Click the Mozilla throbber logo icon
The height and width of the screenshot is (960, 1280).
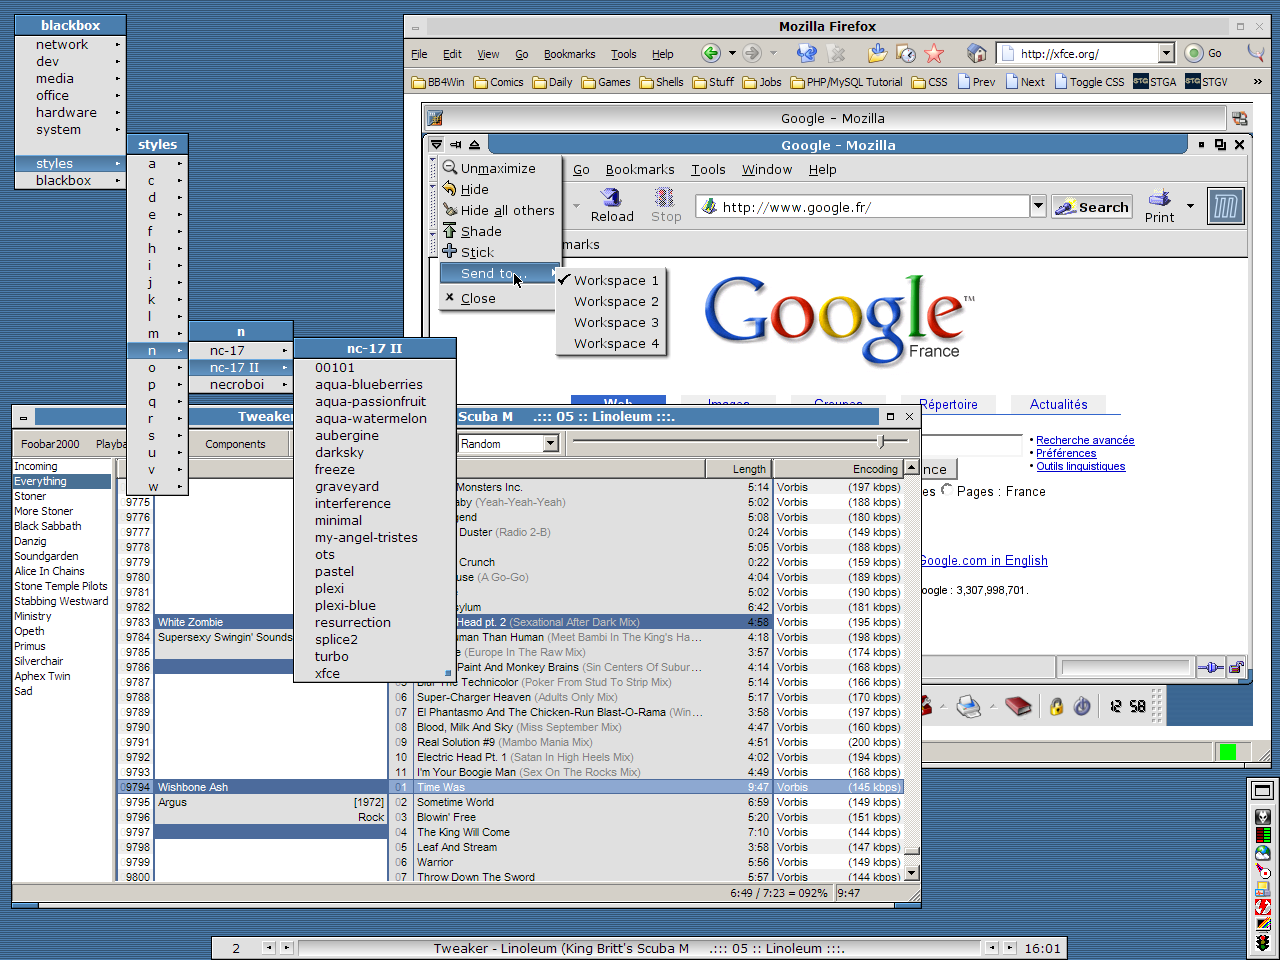pos(1225,207)
